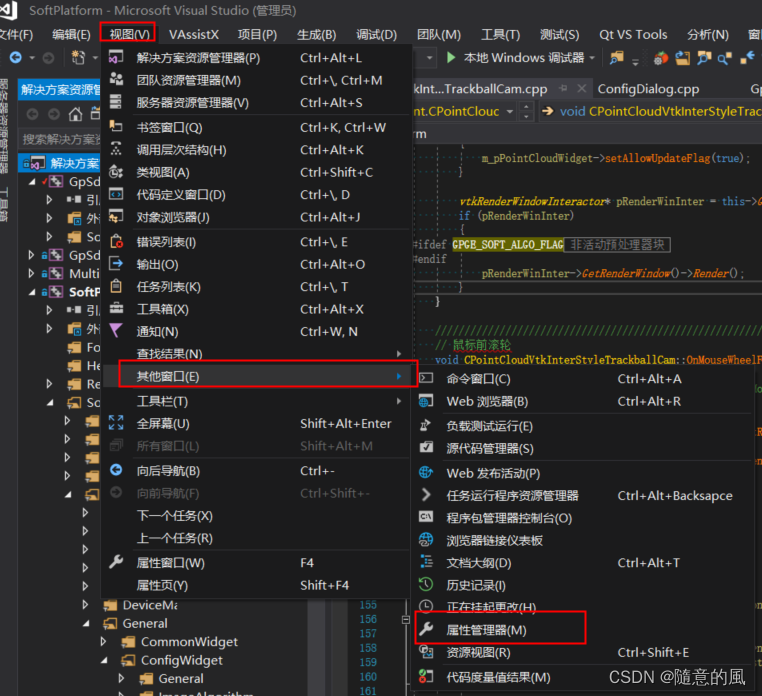Screen dimensions: 762x696
Task: Click the Web 浏览器(B) icon
Action: (x=426, y=401)
